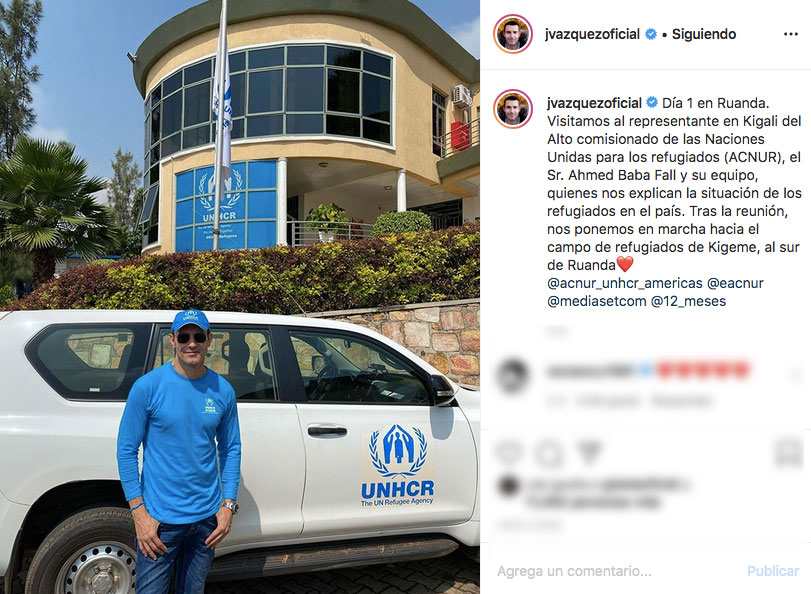Click the post photo of UNHCR vehicle
The image size is (811, 594).
(239, 297)
